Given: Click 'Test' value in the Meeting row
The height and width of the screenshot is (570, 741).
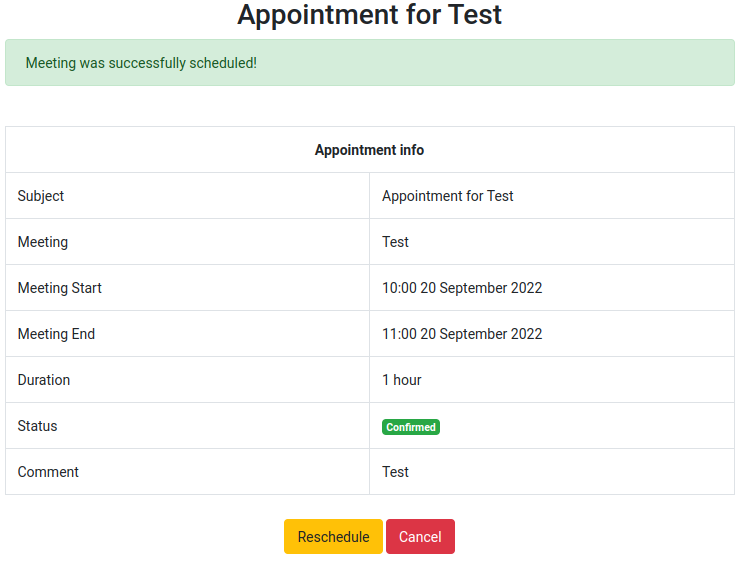Looking at the screenshot, I should 395,242.
